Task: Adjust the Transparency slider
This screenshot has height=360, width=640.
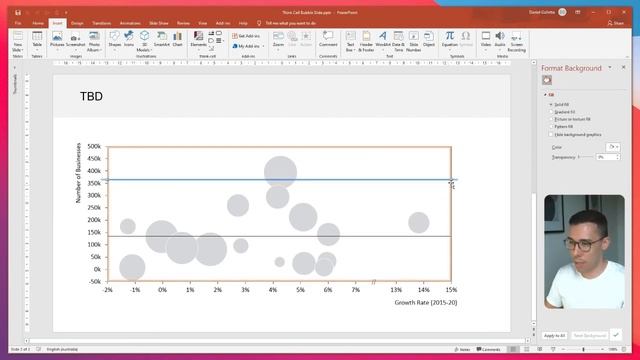Action: tap(586, 157)
